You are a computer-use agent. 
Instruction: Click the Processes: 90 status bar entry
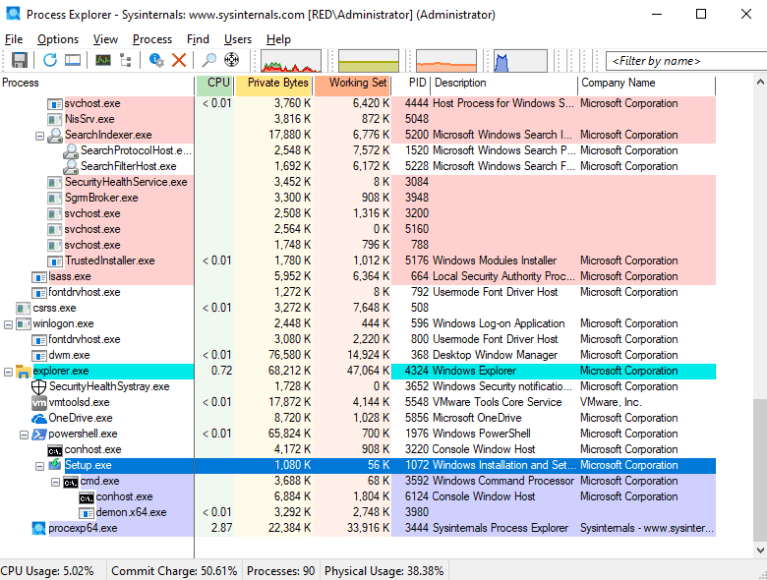point(281,571)
